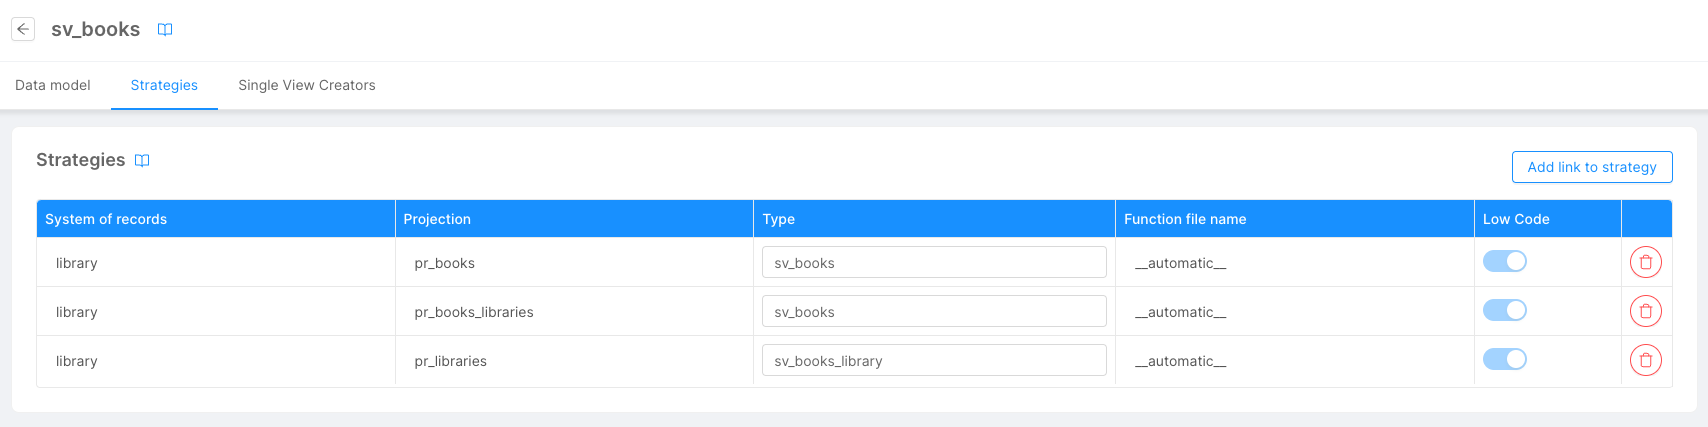
Task: Toggle Low Code for pr_books_libraries
Action: (x=1504, y=310)
